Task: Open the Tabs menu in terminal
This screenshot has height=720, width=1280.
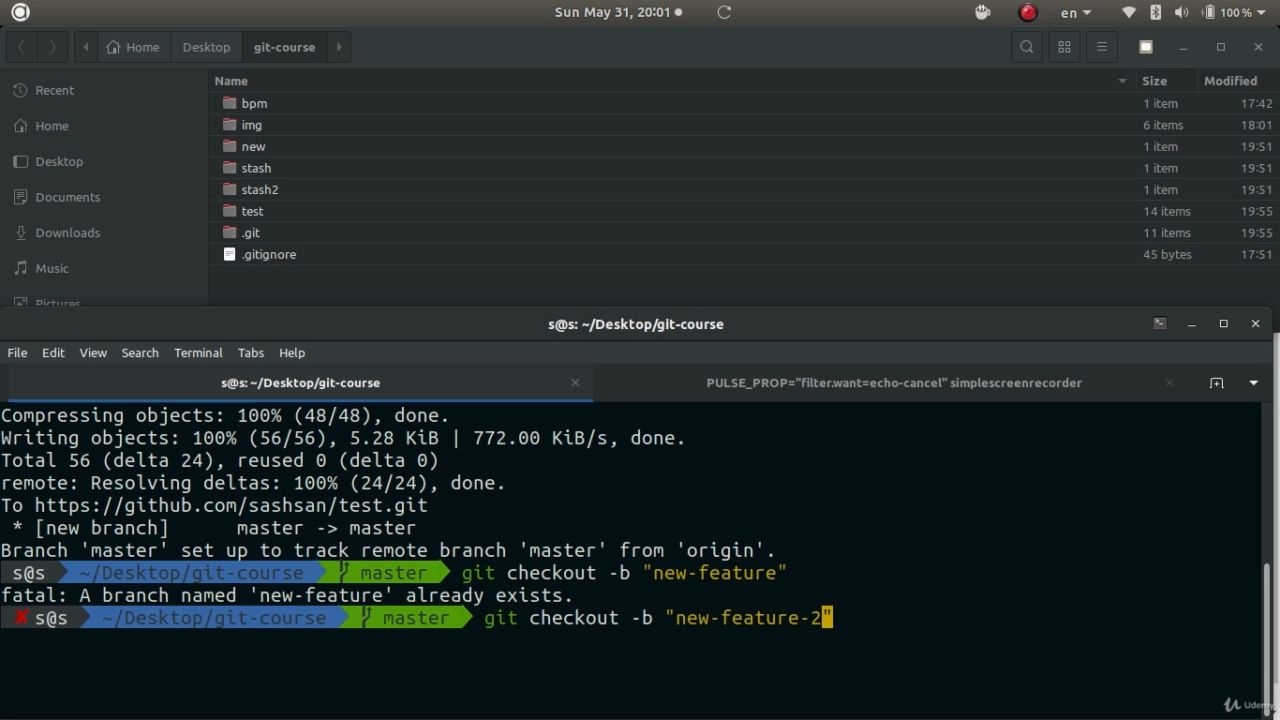Action: pyautogui.click(x=251, y=353)
